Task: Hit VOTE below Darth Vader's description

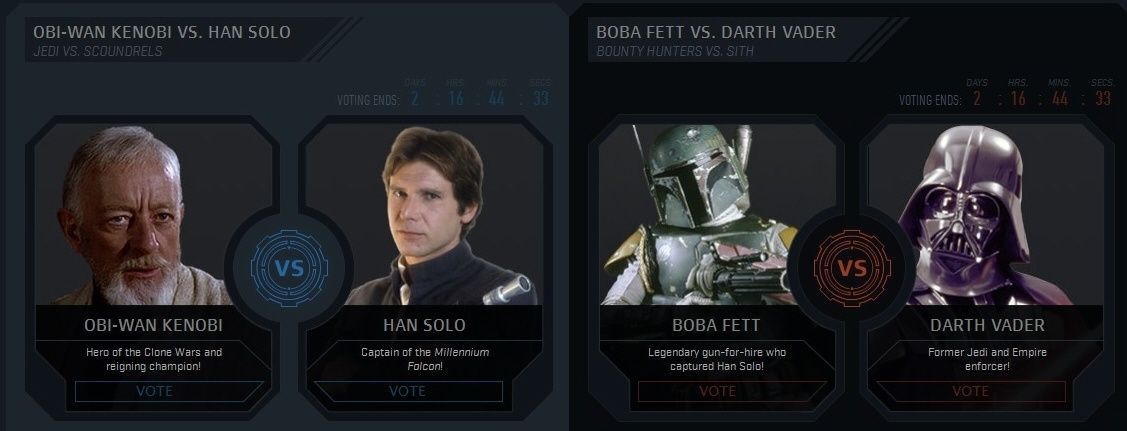Action: pyautogui.click(x=971, y=391)
